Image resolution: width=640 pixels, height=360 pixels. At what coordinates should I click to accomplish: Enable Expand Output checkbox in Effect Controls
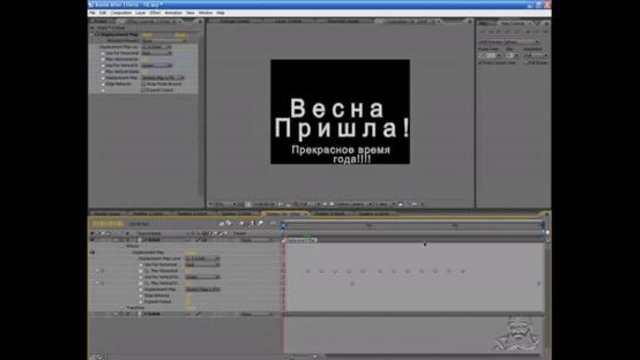click(143, 90)
